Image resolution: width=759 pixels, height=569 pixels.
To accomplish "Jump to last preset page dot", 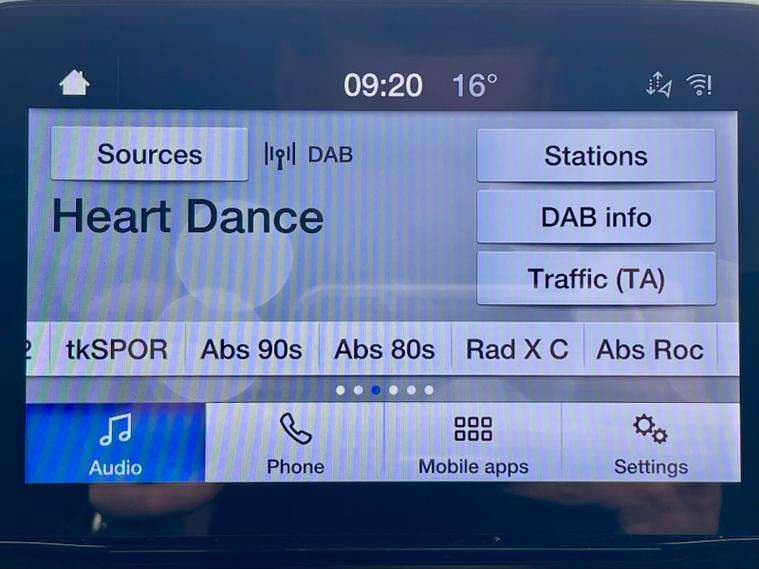I will (429, 390).
